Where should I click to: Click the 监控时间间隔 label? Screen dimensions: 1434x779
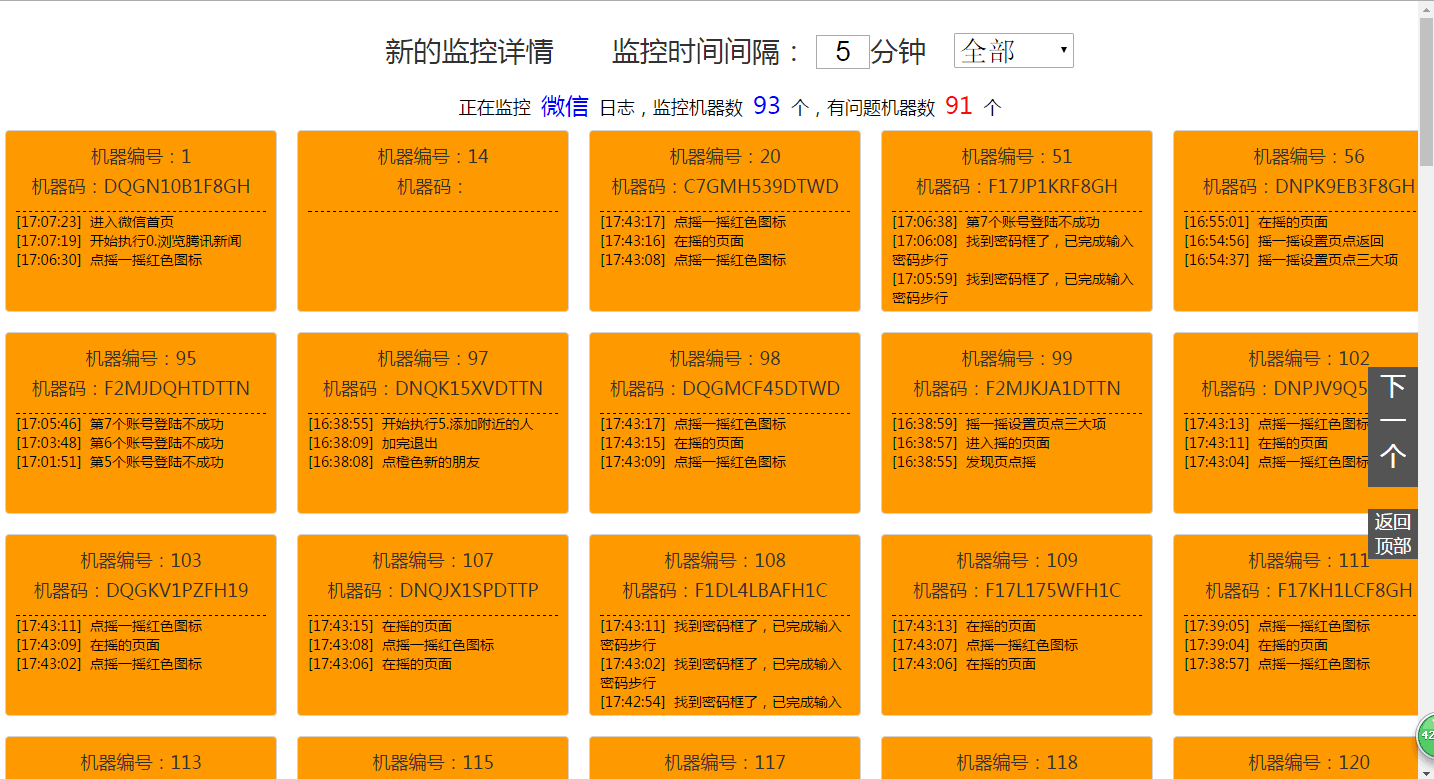pyautogui.click(x=707, y=52)
